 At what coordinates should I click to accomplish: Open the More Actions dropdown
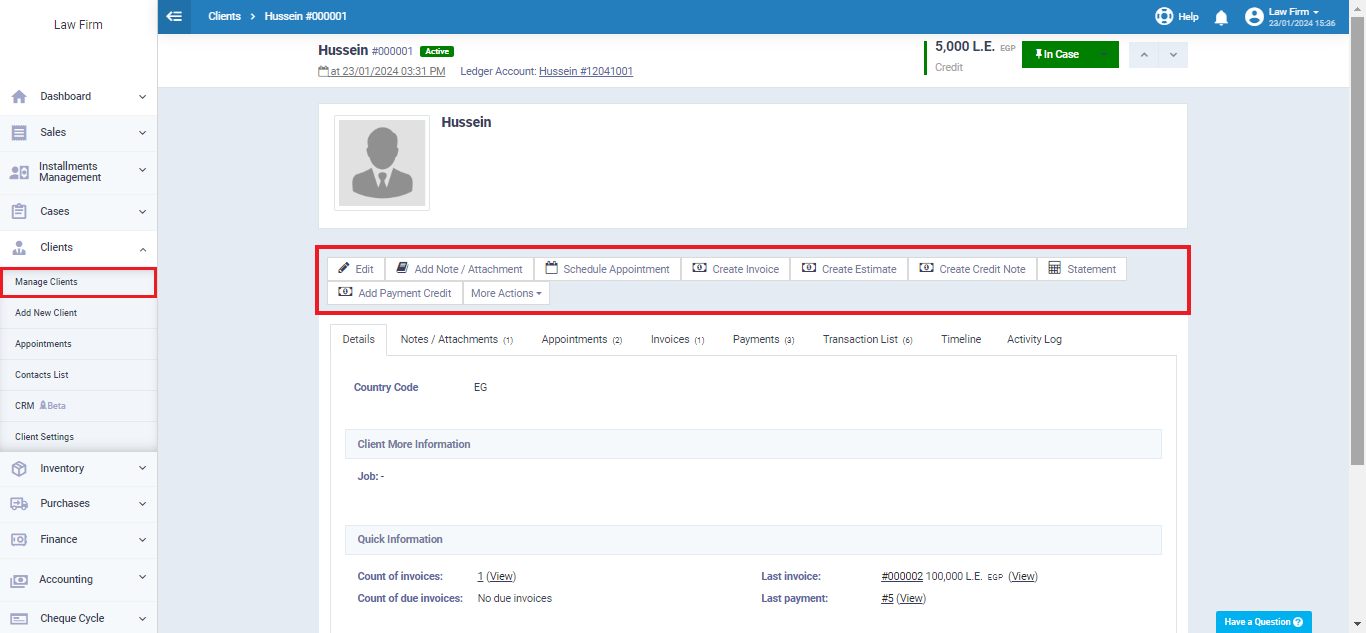pos(506,293)
